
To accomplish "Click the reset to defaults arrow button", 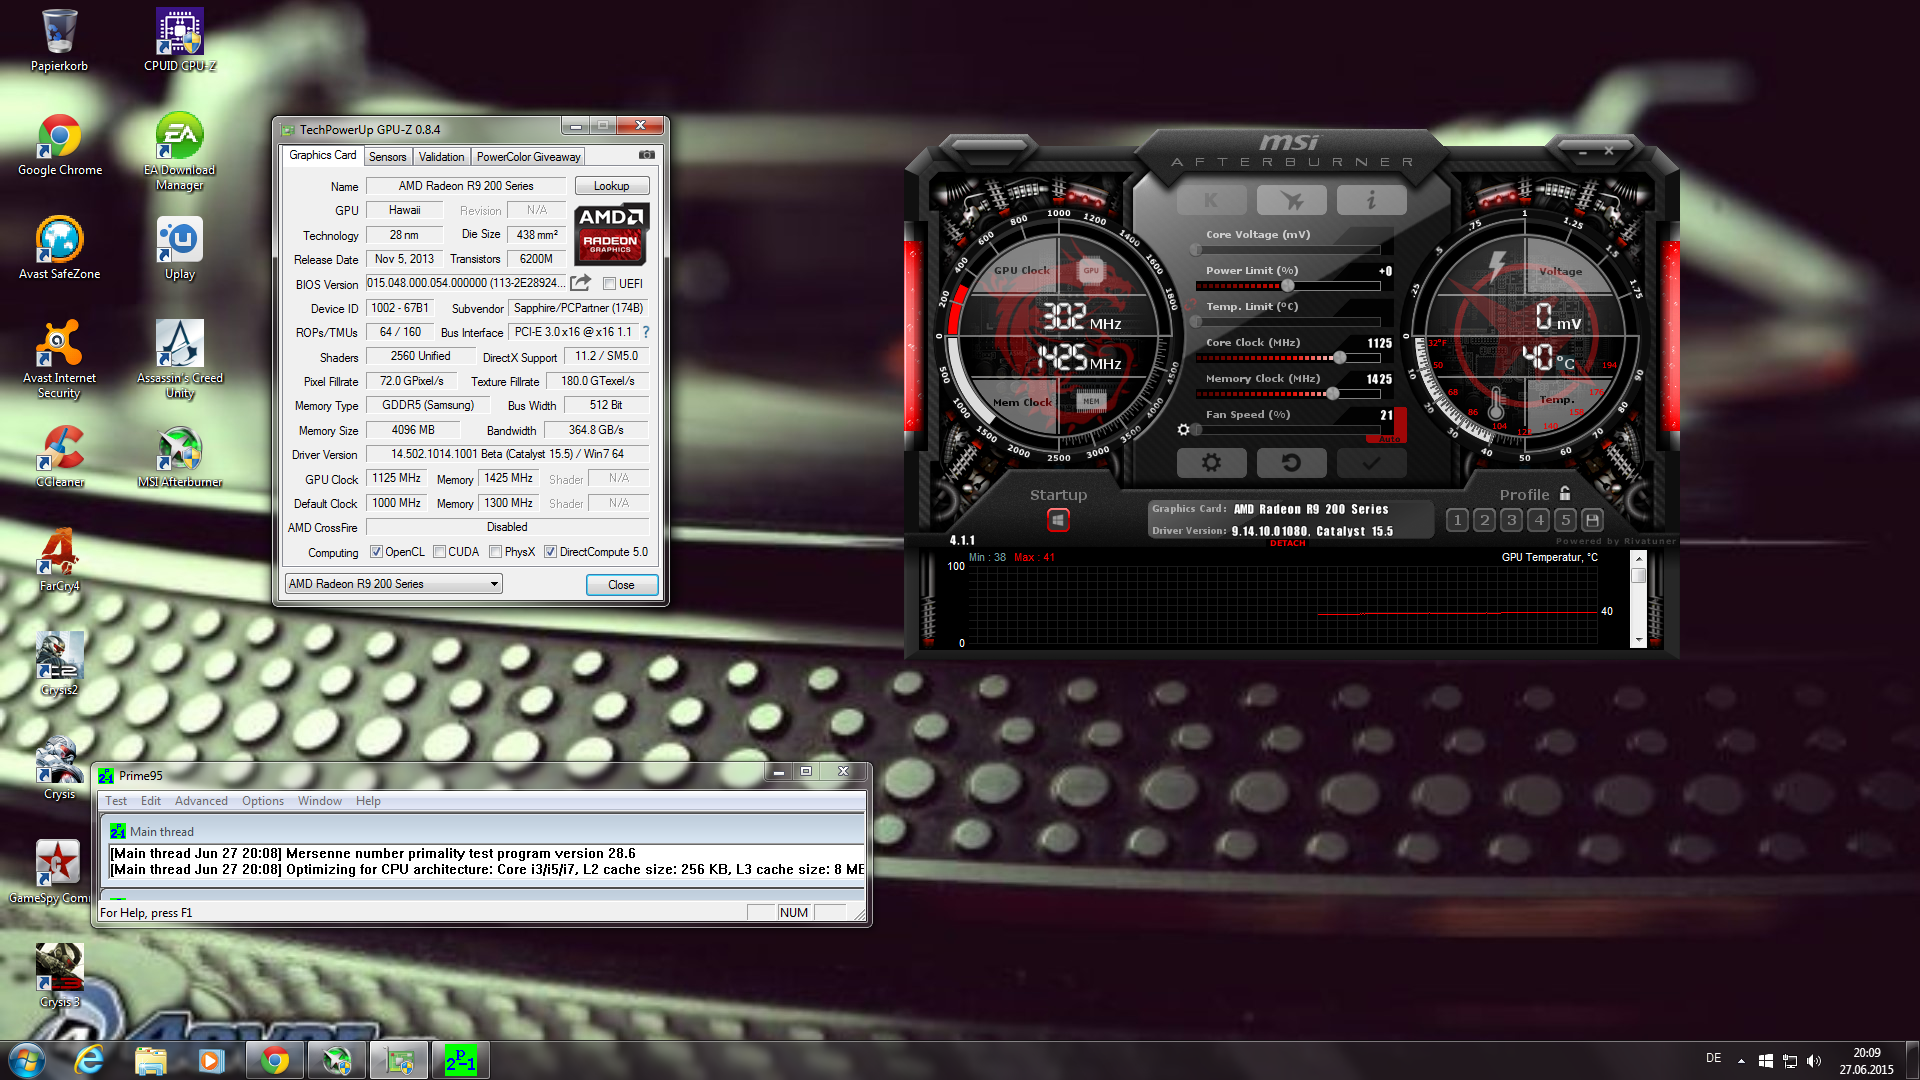I will tap(1291, 463).
